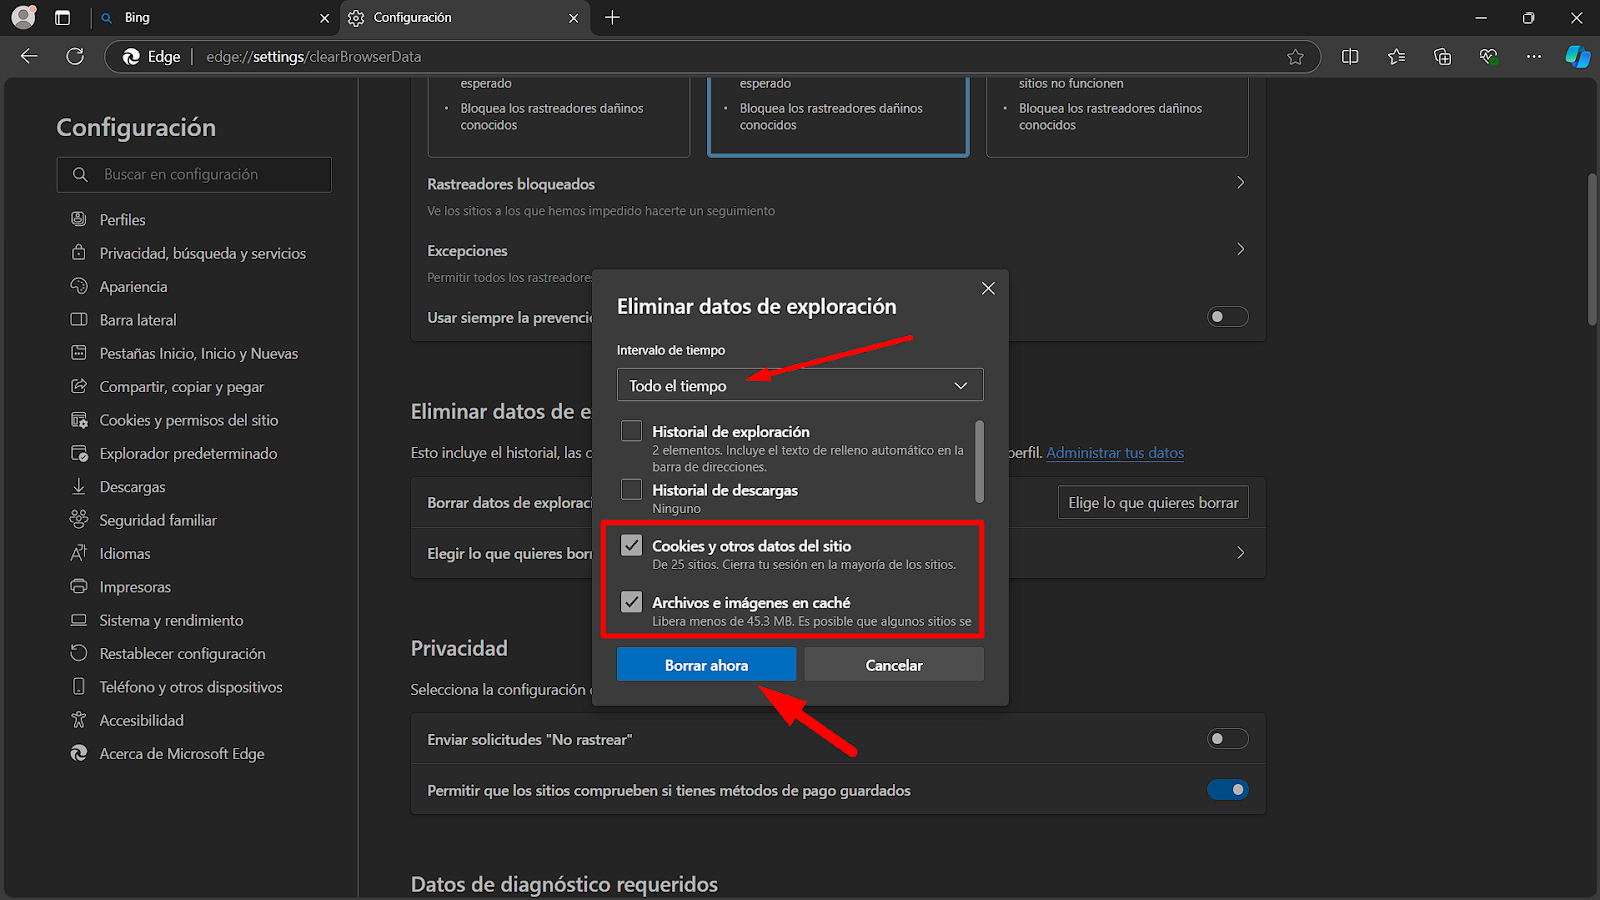Image resolution: width=1600 pixels, height=900 pixels.
Task: Click the Browser essentials heart icon
Action: click(x=1488, y=57)
